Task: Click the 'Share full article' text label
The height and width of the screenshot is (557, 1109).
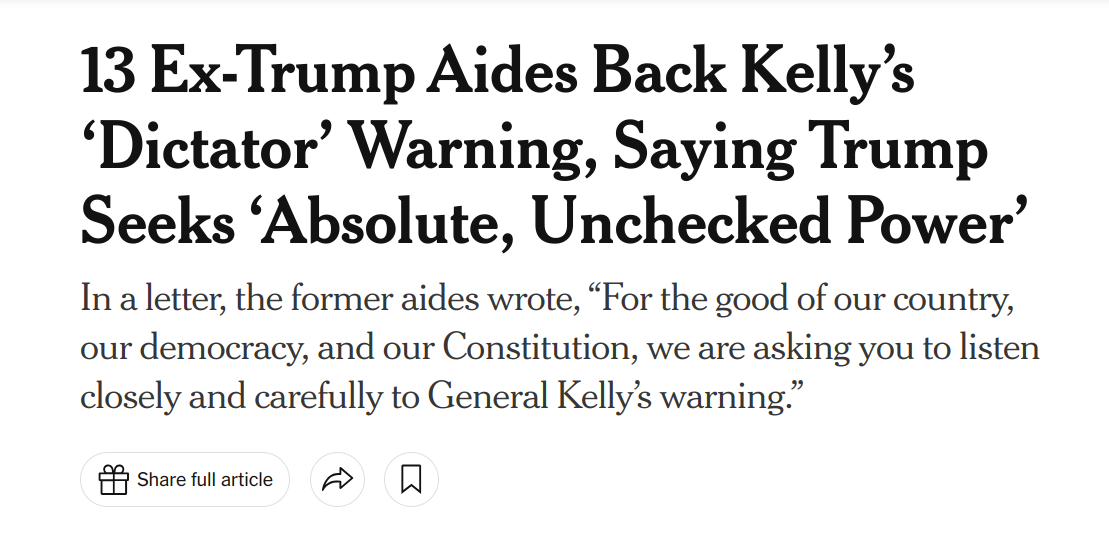Action: click(204, 480)
